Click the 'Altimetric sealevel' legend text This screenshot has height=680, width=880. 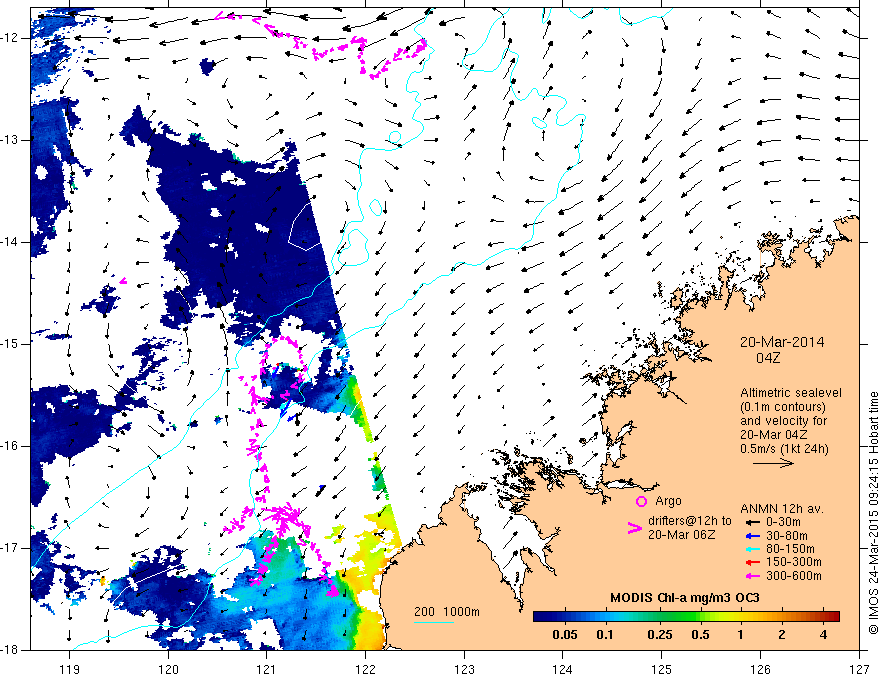click(x=791, y=393)
